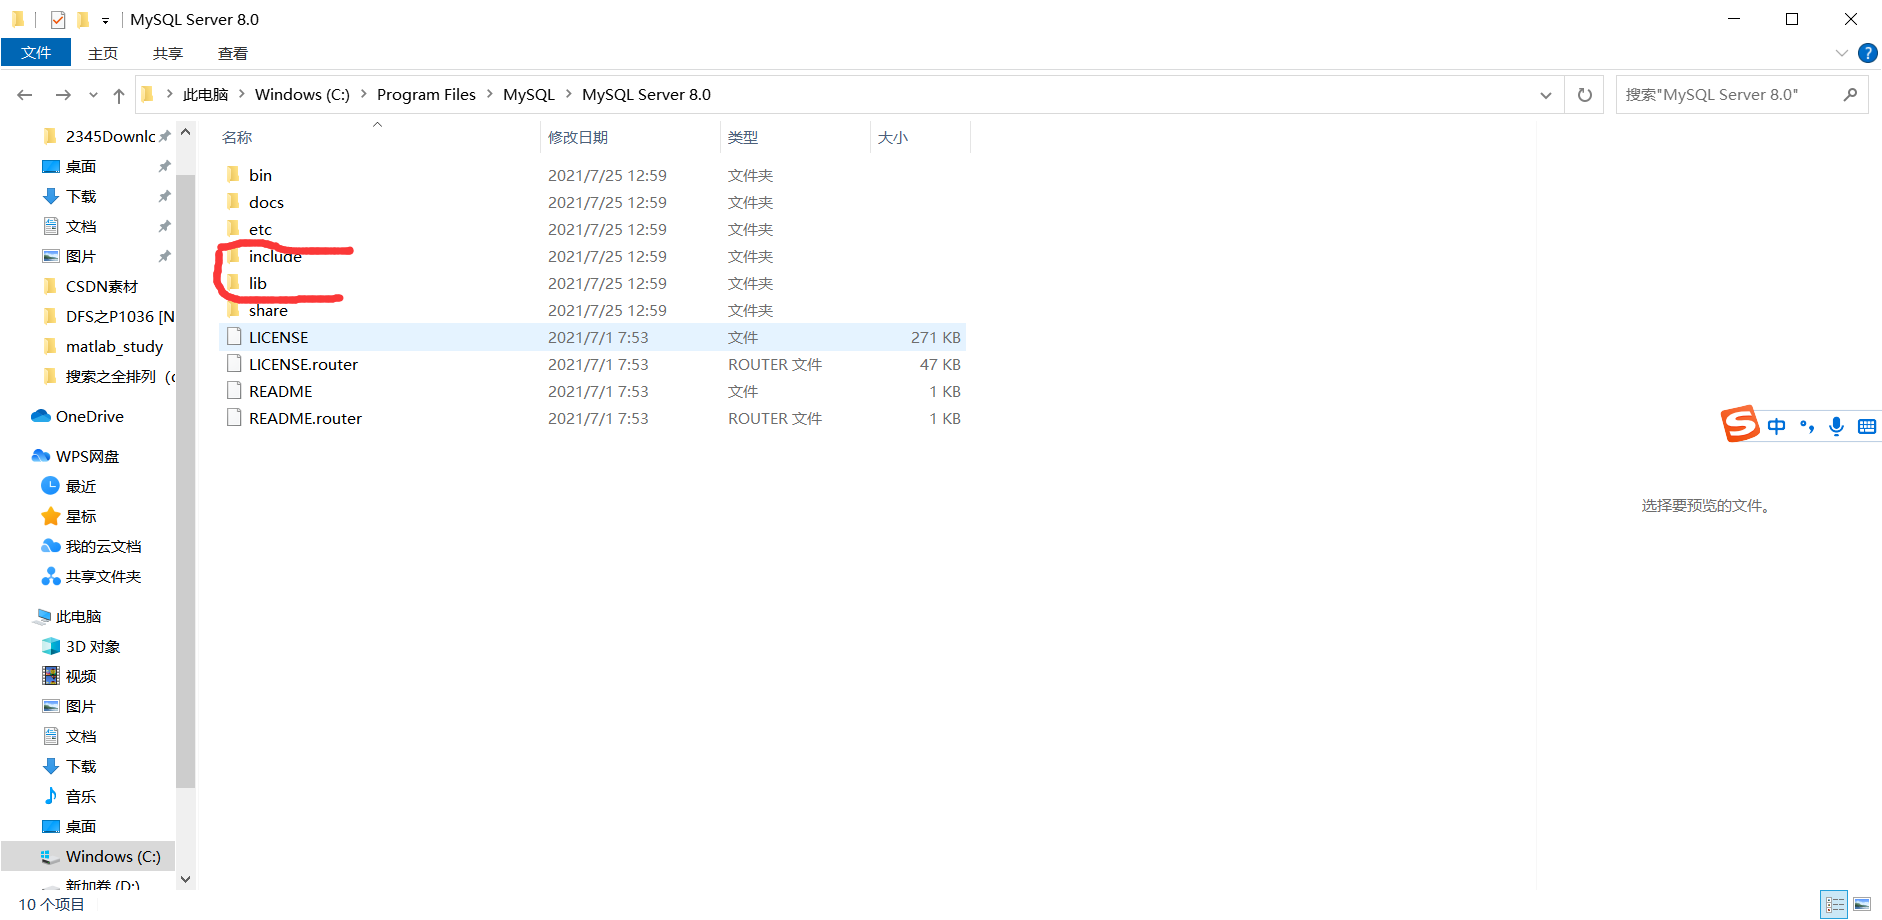Click the Sogou punctuation mode icon
Screen dimensions: 1882x920
1806,426
